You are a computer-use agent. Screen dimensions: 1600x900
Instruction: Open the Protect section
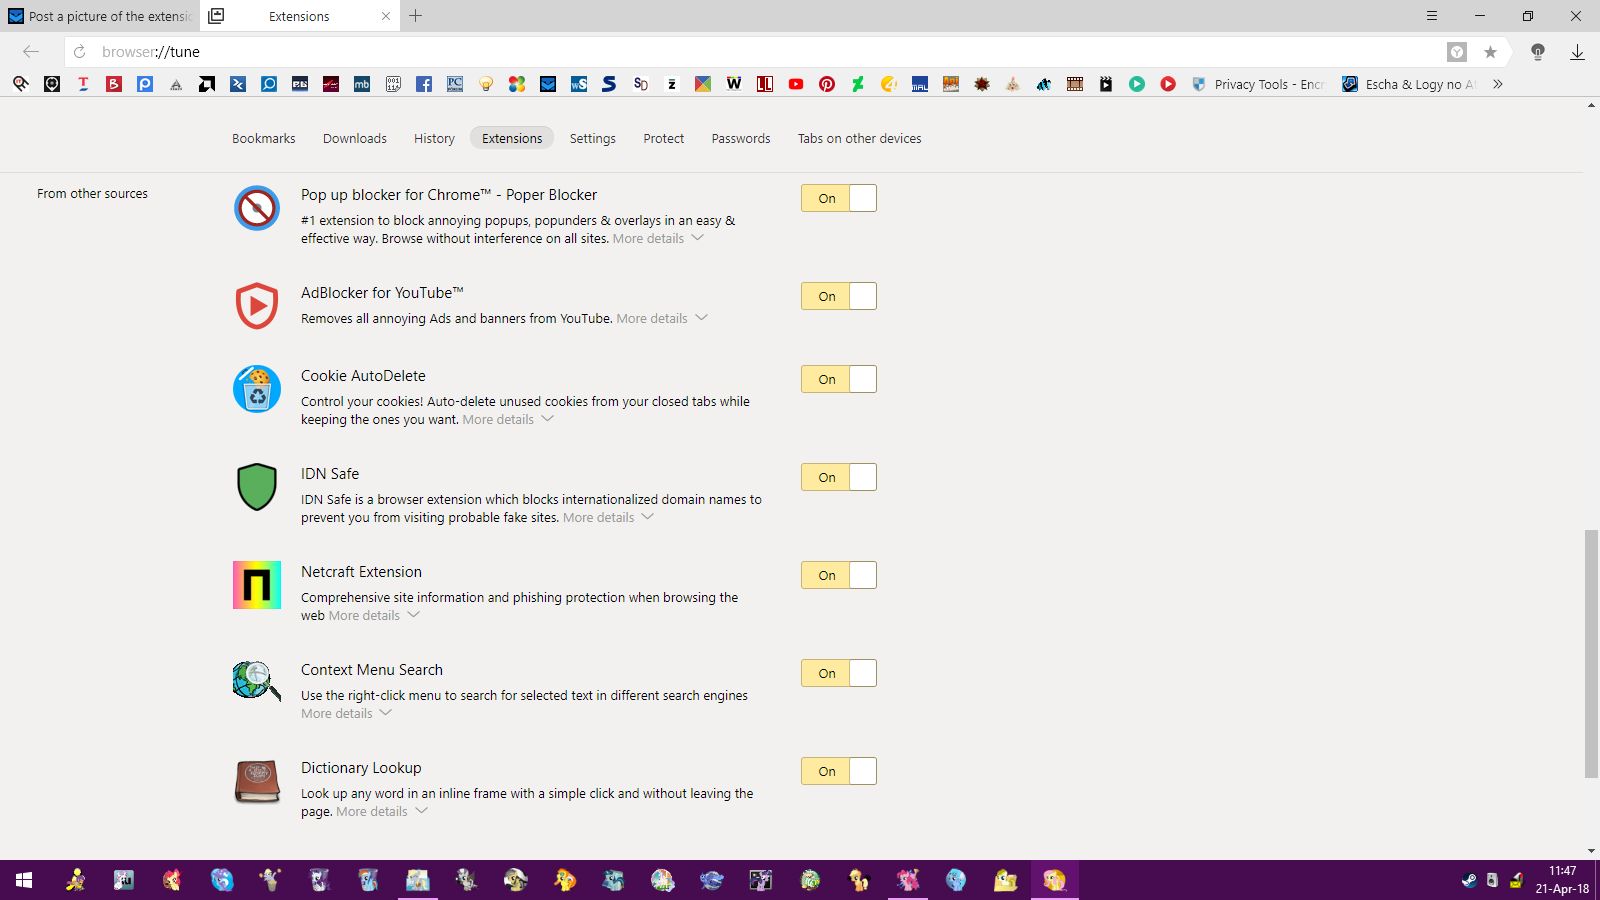[x=664, y=139]
